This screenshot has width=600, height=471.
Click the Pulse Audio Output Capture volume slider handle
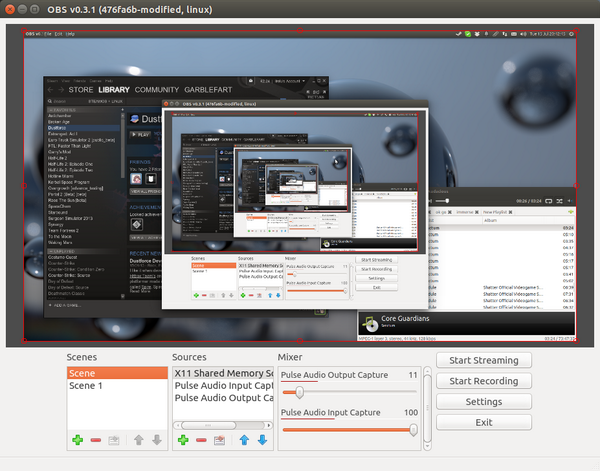click(x=300, y=392)
